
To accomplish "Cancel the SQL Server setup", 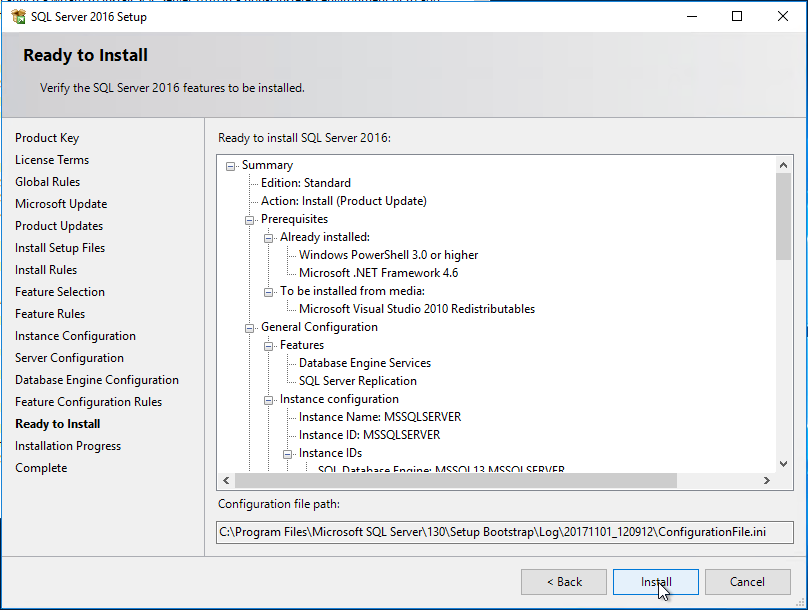I will (747, 582).
